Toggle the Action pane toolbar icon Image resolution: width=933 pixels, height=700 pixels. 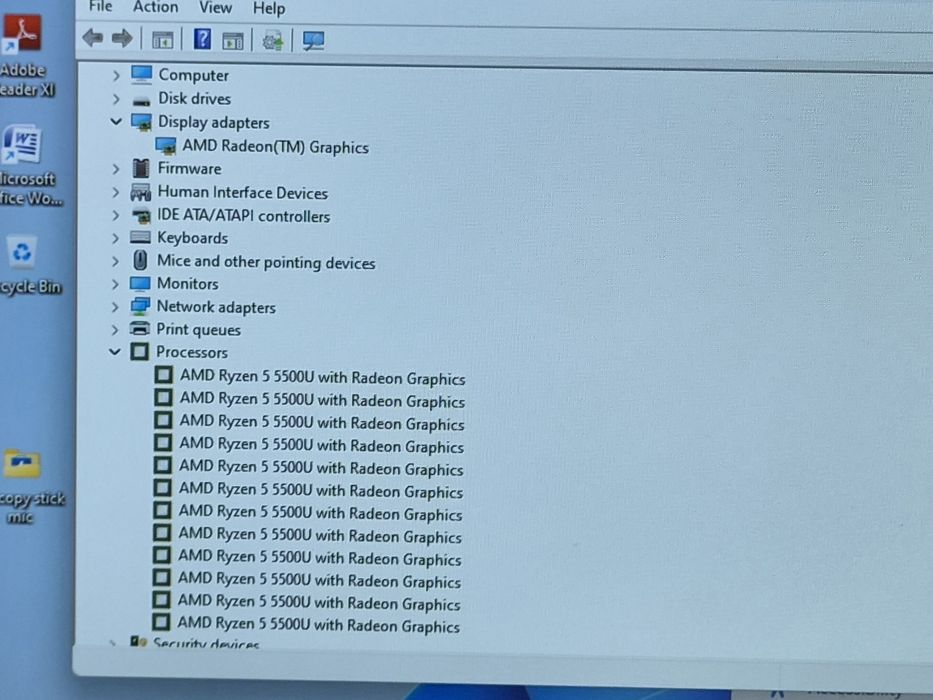[233, 41]
